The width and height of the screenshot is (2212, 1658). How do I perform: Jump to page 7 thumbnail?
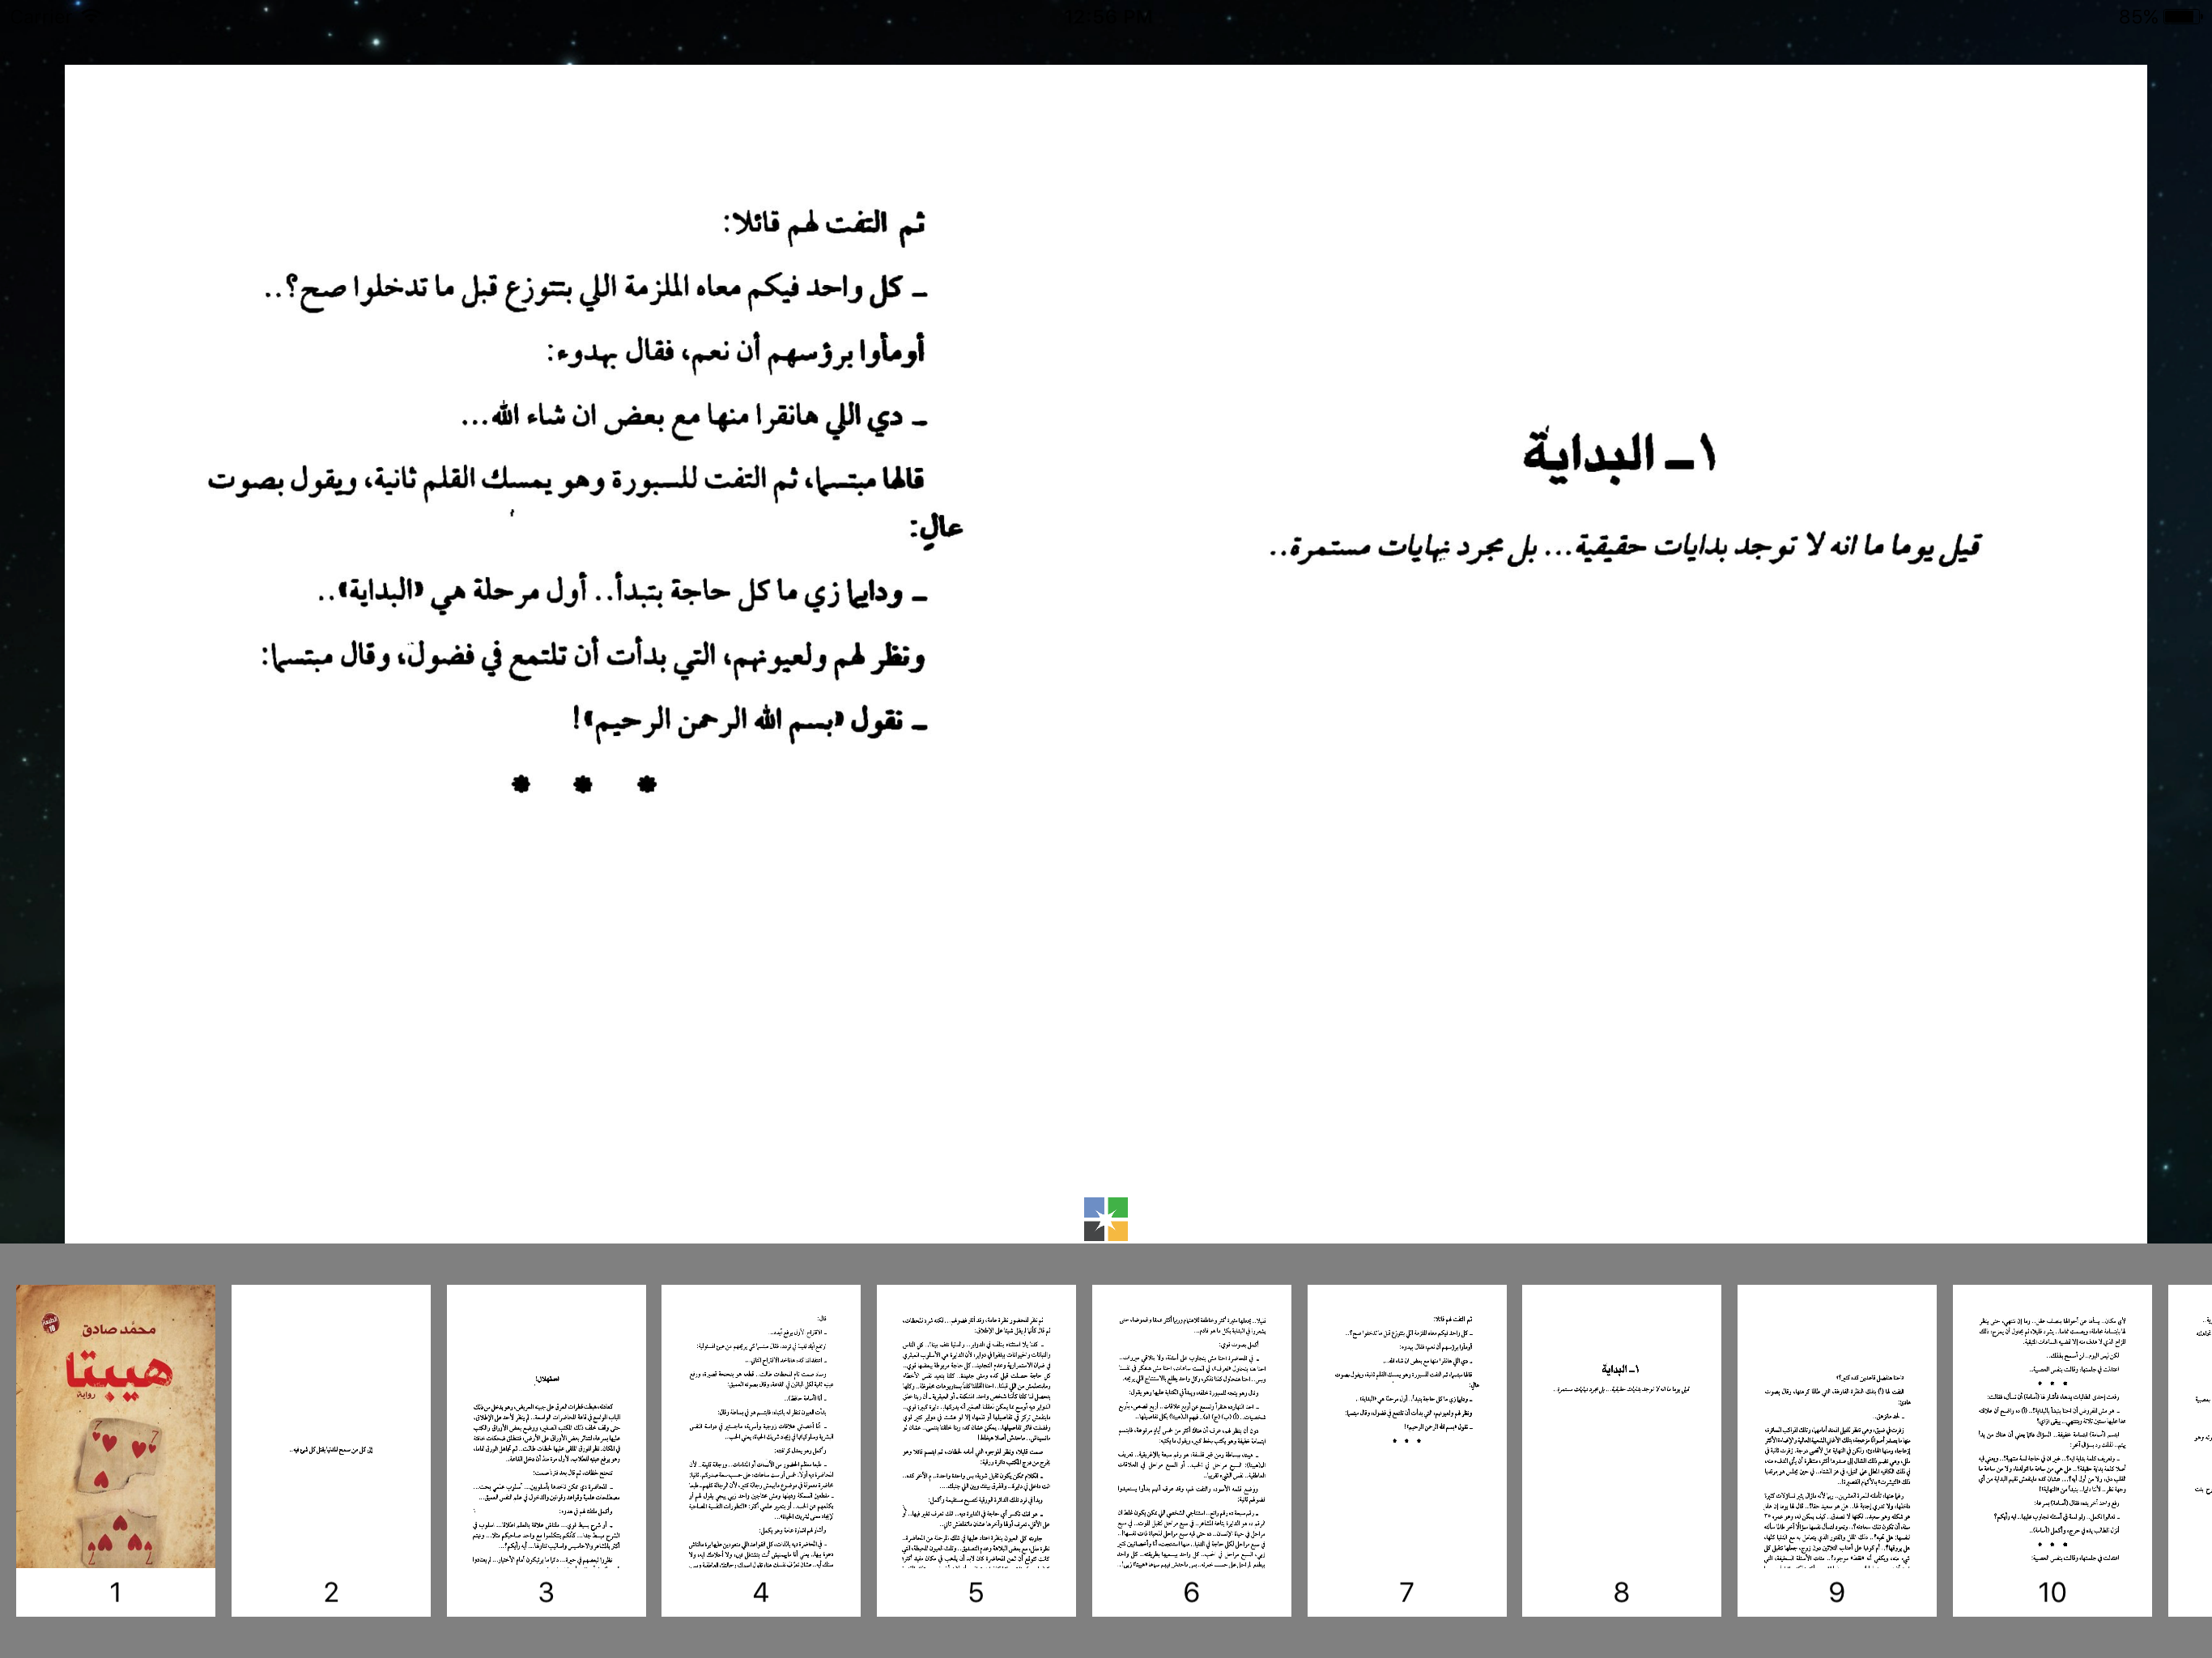1406,1450
